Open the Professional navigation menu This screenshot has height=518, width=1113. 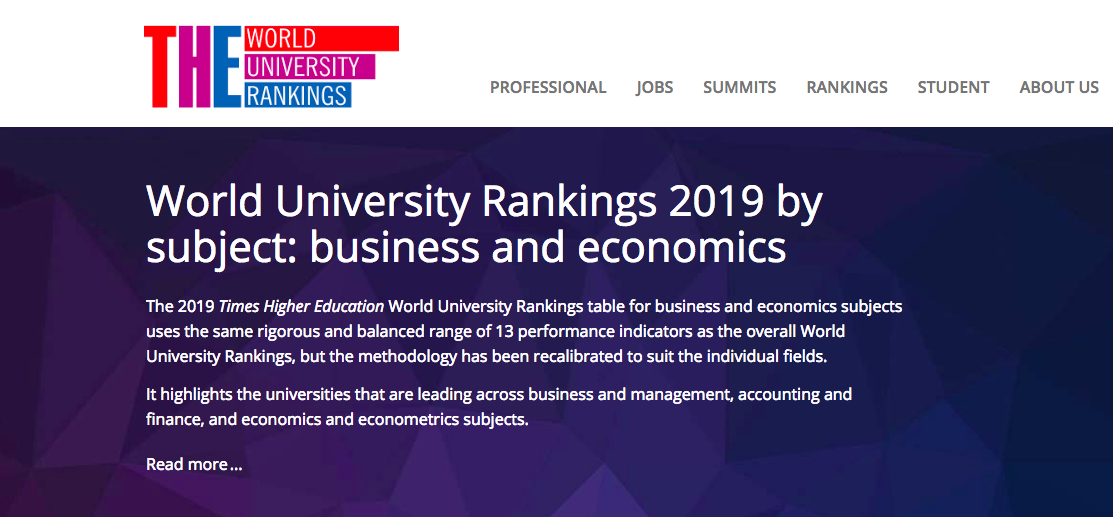[548, 87]
